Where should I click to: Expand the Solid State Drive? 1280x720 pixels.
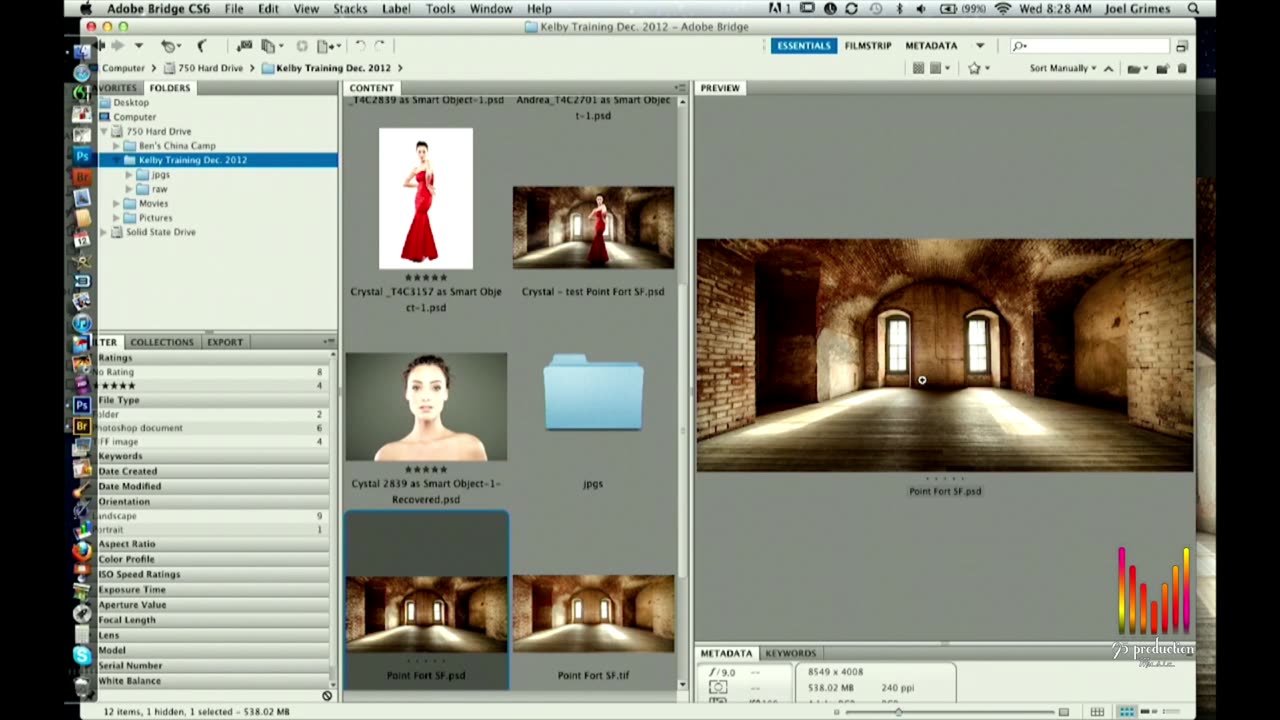(103, 232)
